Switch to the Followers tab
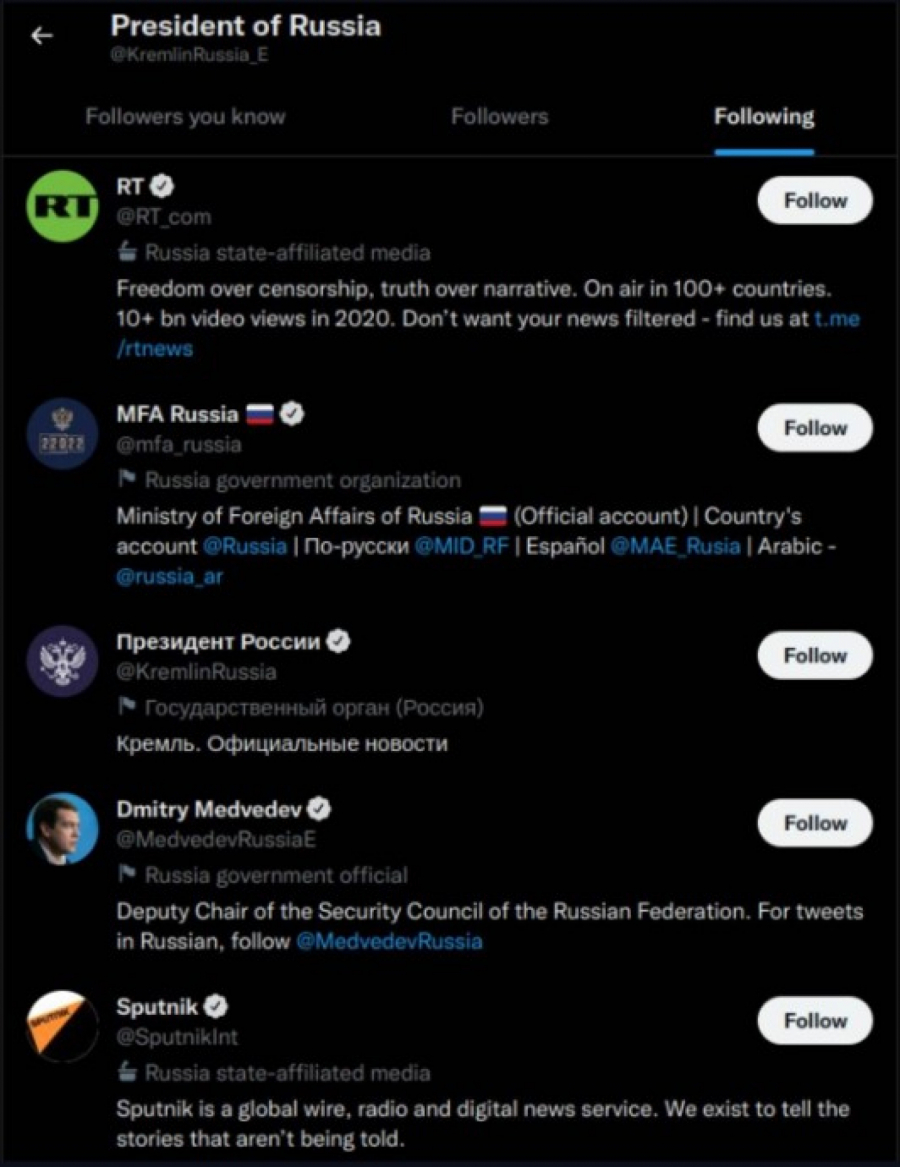 click(499, 117)
